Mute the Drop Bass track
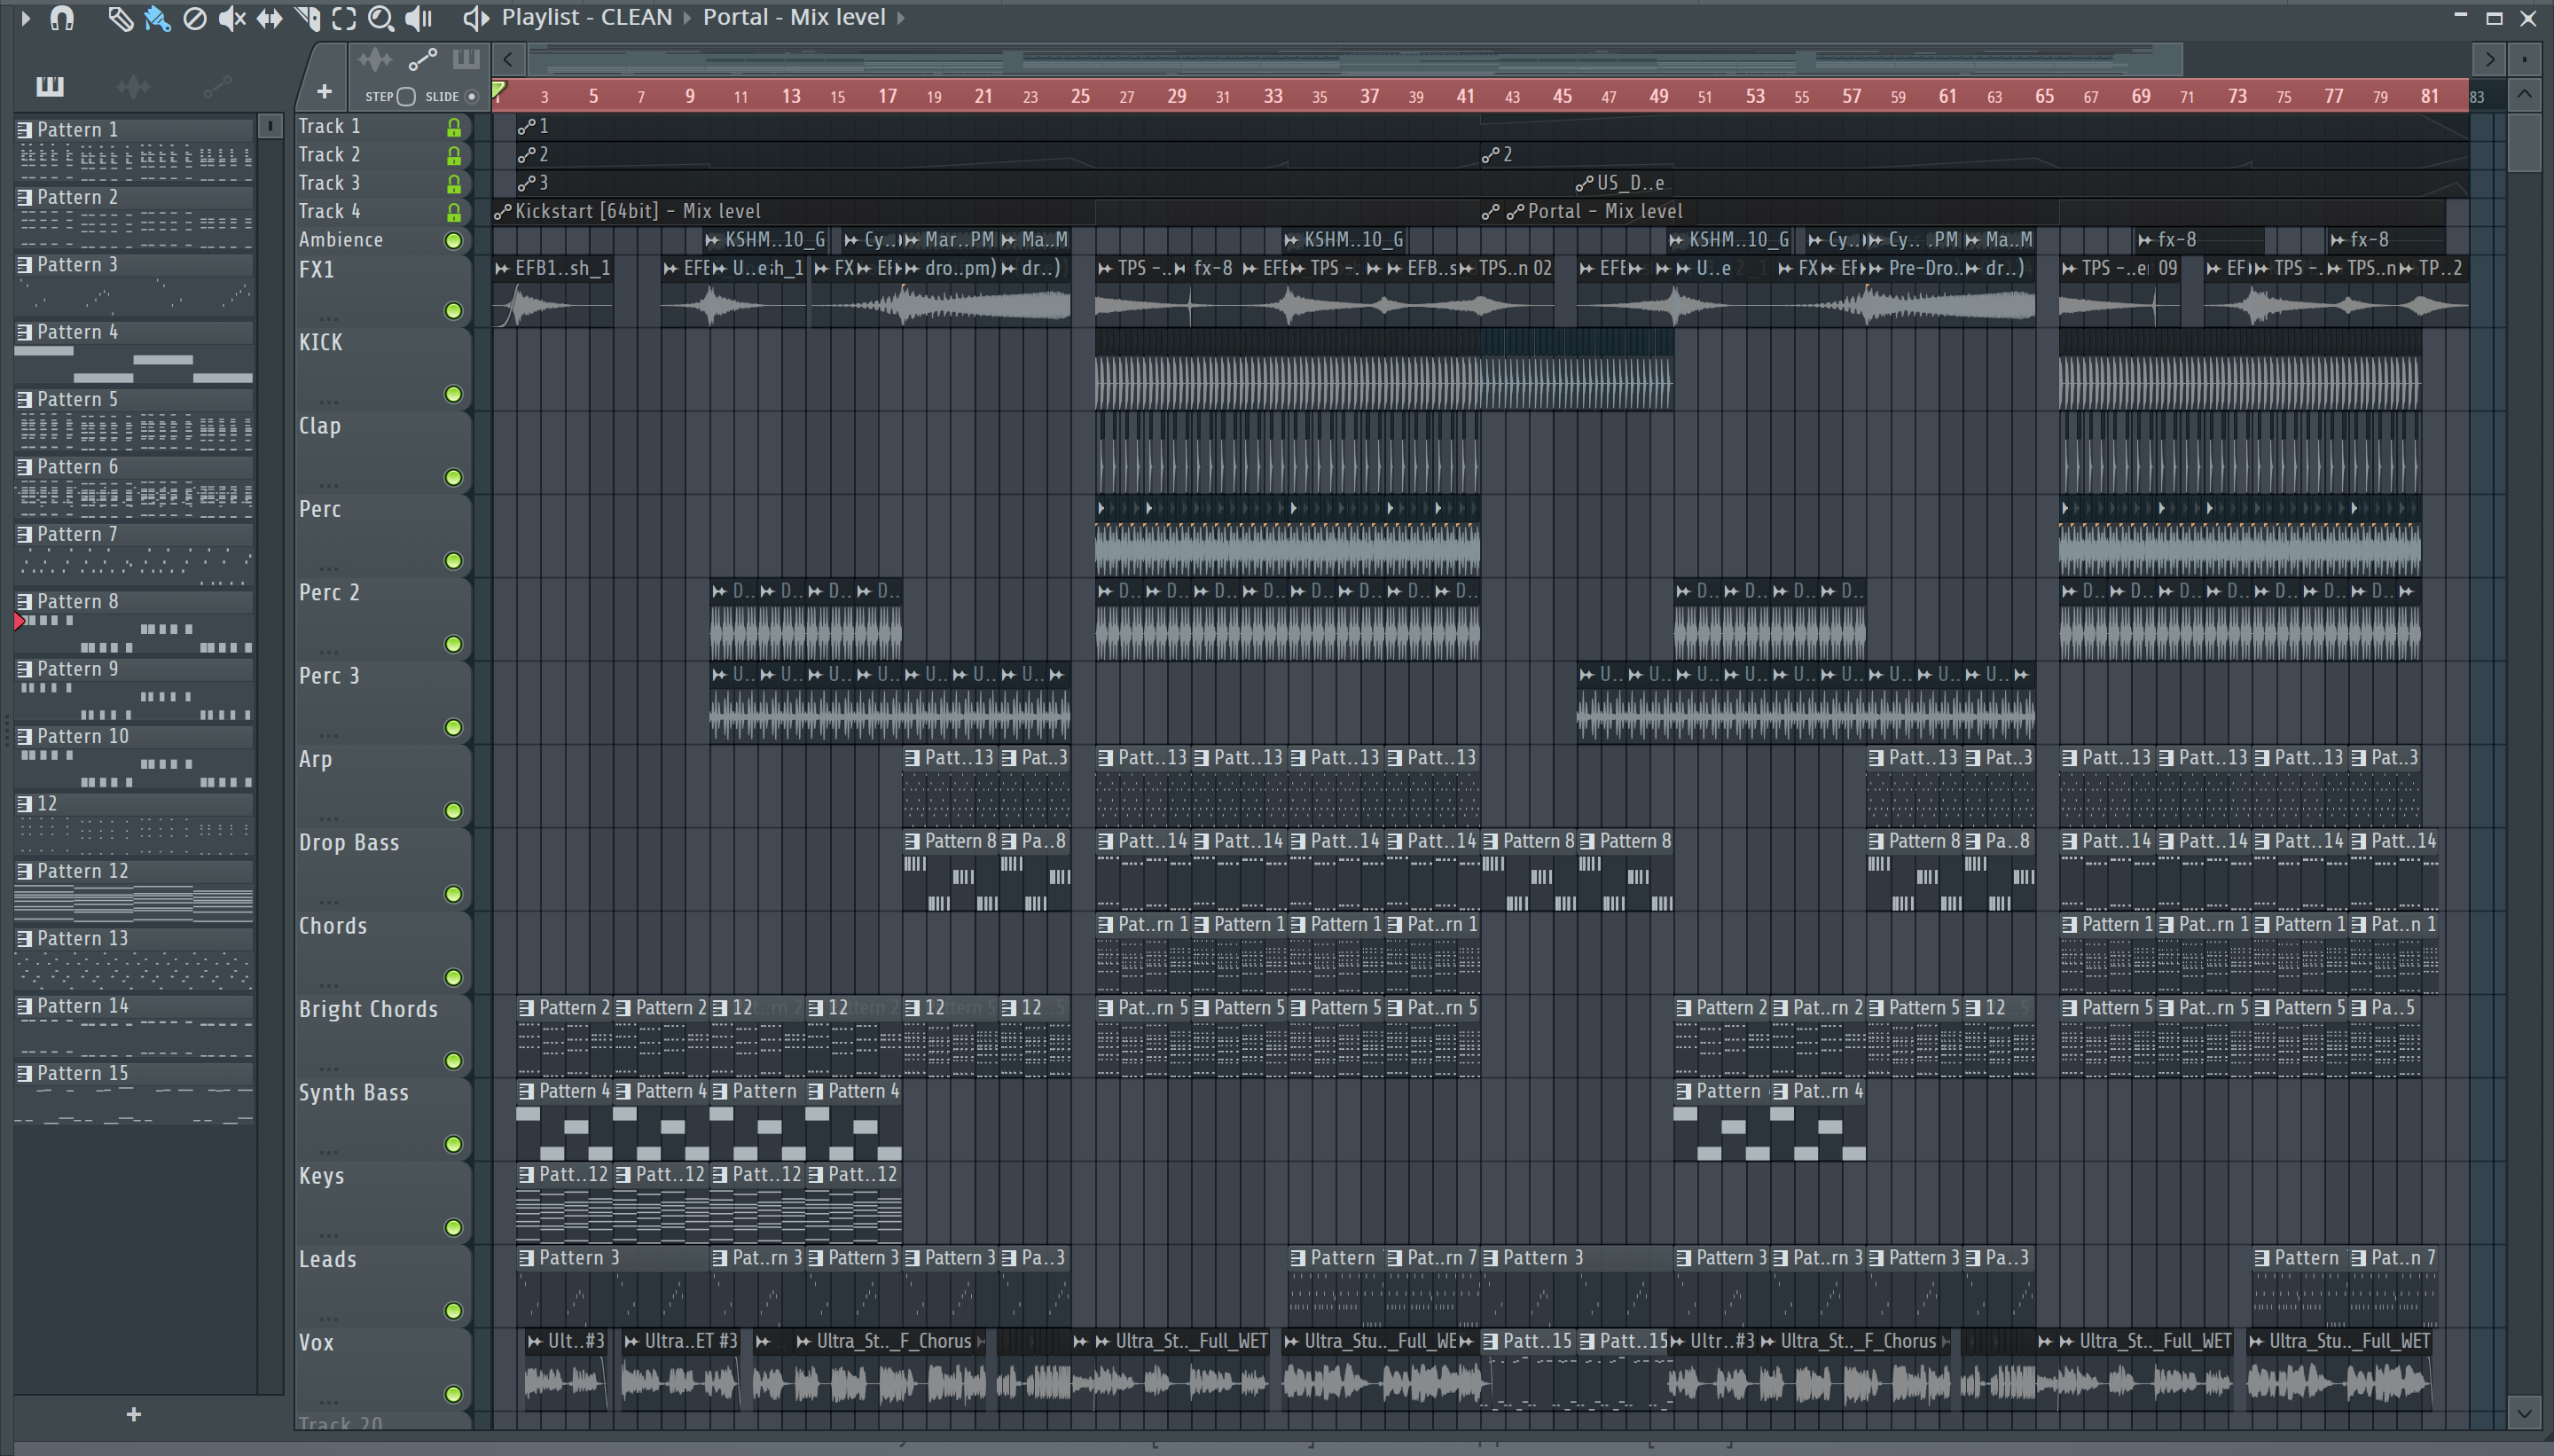Image resolution: width=2554 pixels, height=1456 pixels. pyautogui.click(x=453, y=894)
